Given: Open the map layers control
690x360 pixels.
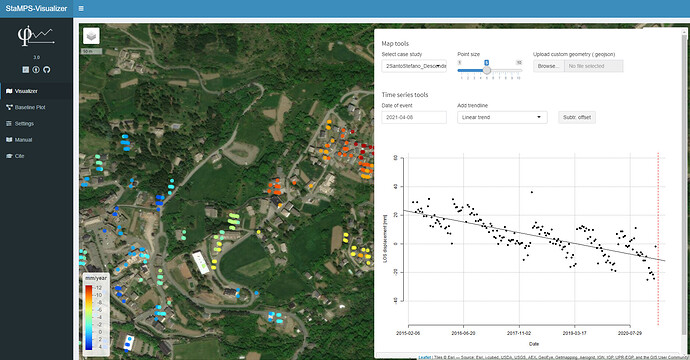Looking at the screenshot, I should point(92,36).
